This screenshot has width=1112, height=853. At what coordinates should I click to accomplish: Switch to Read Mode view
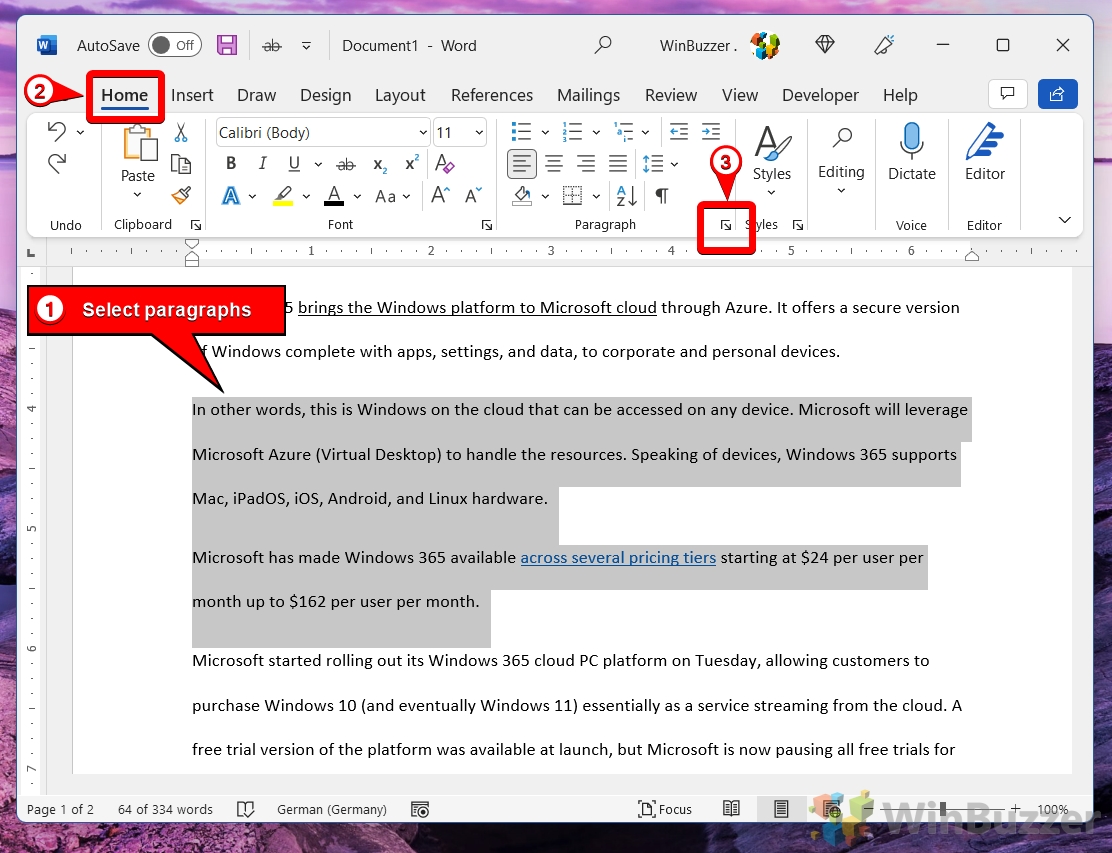coord(731,808)
